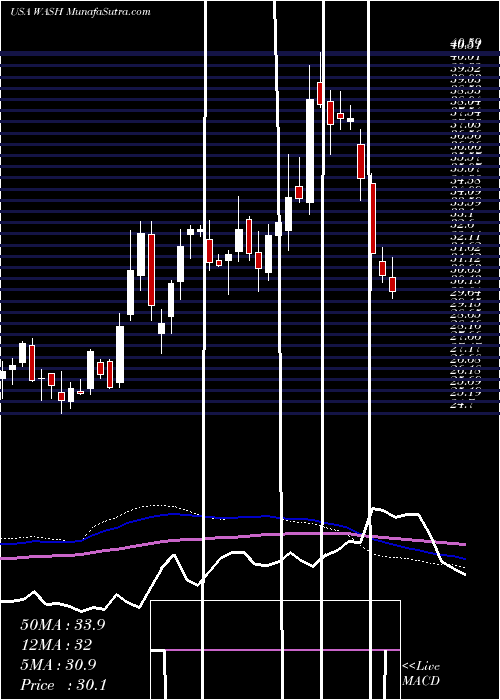Select the 5MA : 30.9 readout
The height and width of the screenshot is (700, 500).
click(58, 665)
